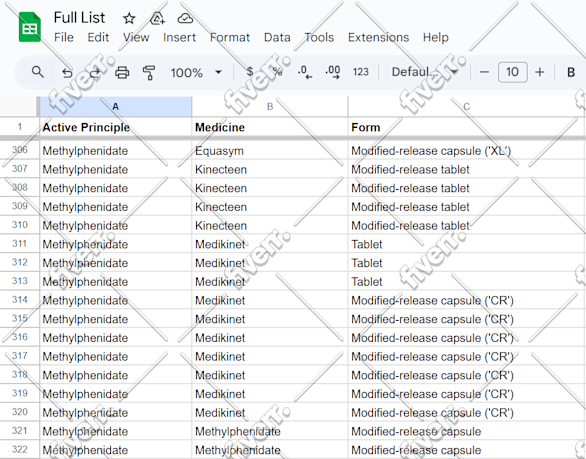Open the Default font dropdown
Screen dimensions: 586x459
[x=425, y=71]
